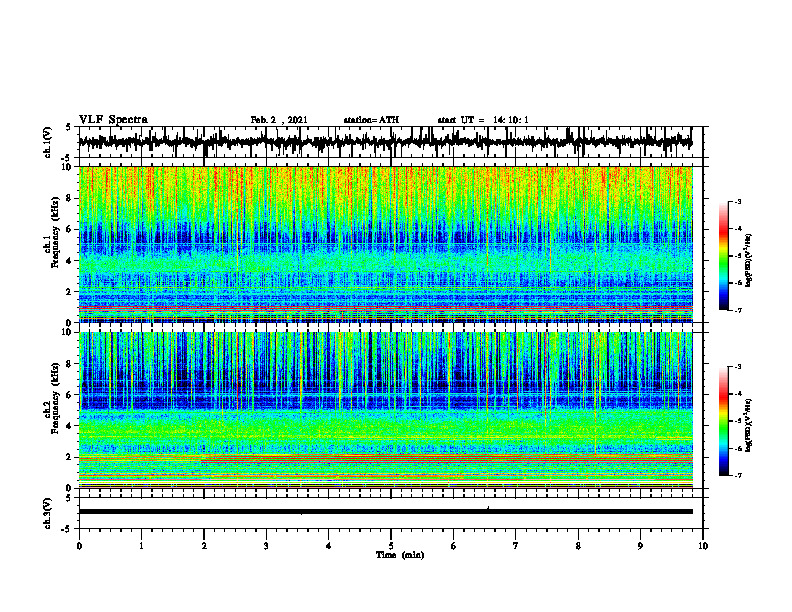The width and height of the screenshot is (792, 612).
Task: Click the "ch.1(V)" waveform axis label
Action: click(x=47, y=142)
